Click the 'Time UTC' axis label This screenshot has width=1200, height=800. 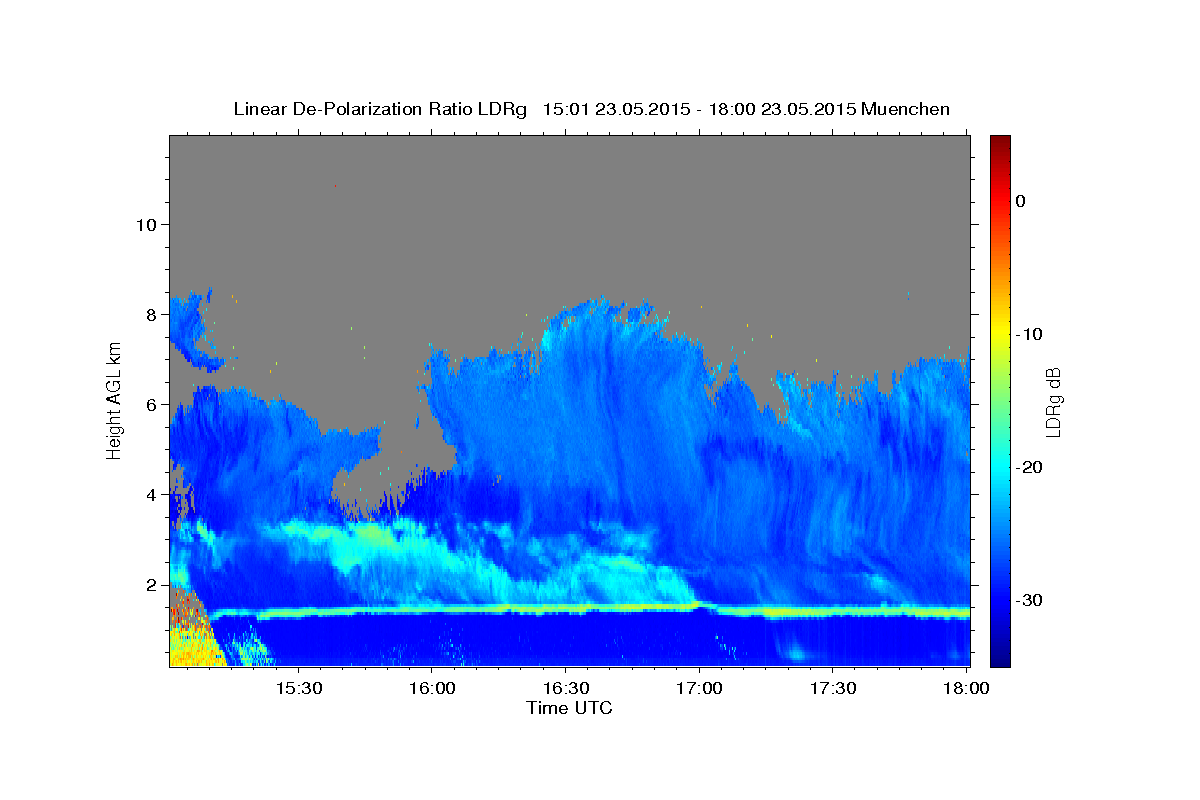click(569, 708)
